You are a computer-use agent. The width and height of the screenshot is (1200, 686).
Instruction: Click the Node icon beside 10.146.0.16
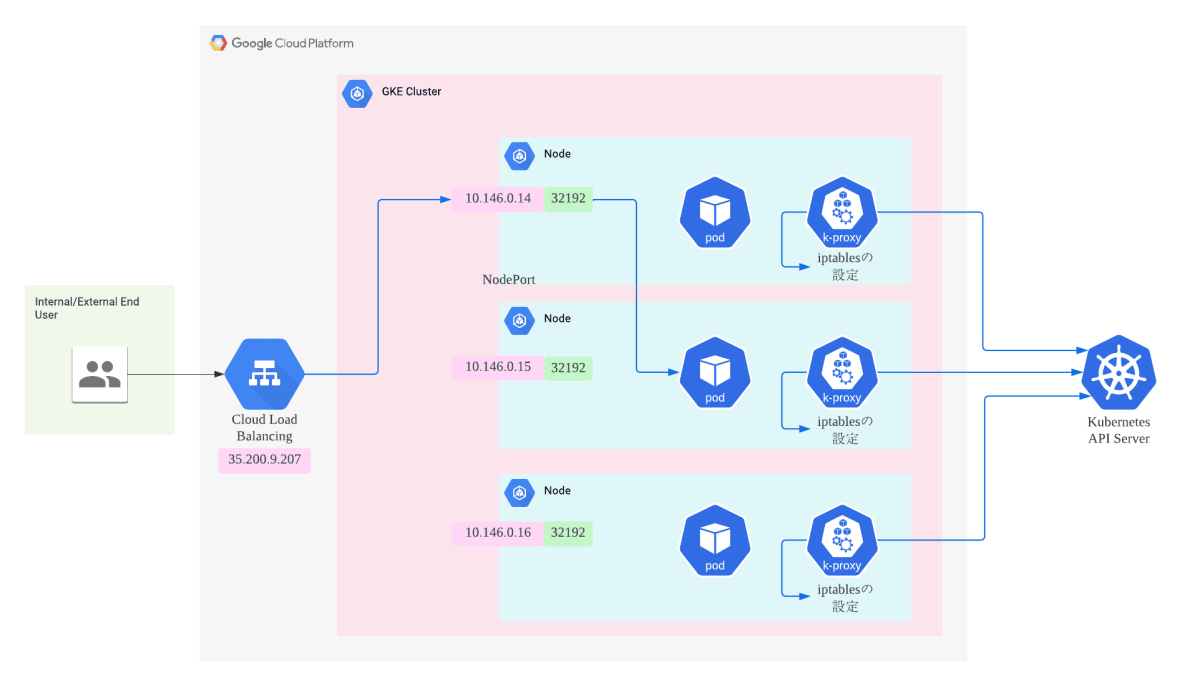519,492
